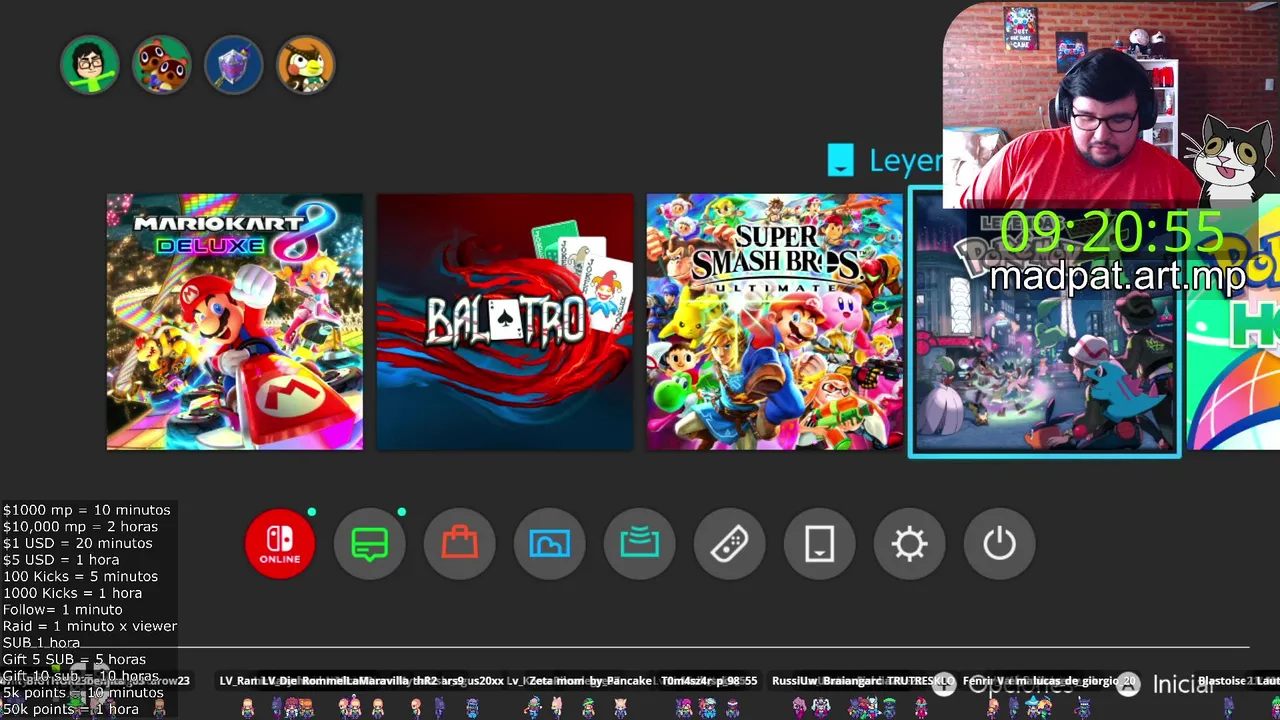This screenshot has width=1280, height=720.
Task: Open the orange Nintendo eShop bag icon
Action: tap(460, 544)
